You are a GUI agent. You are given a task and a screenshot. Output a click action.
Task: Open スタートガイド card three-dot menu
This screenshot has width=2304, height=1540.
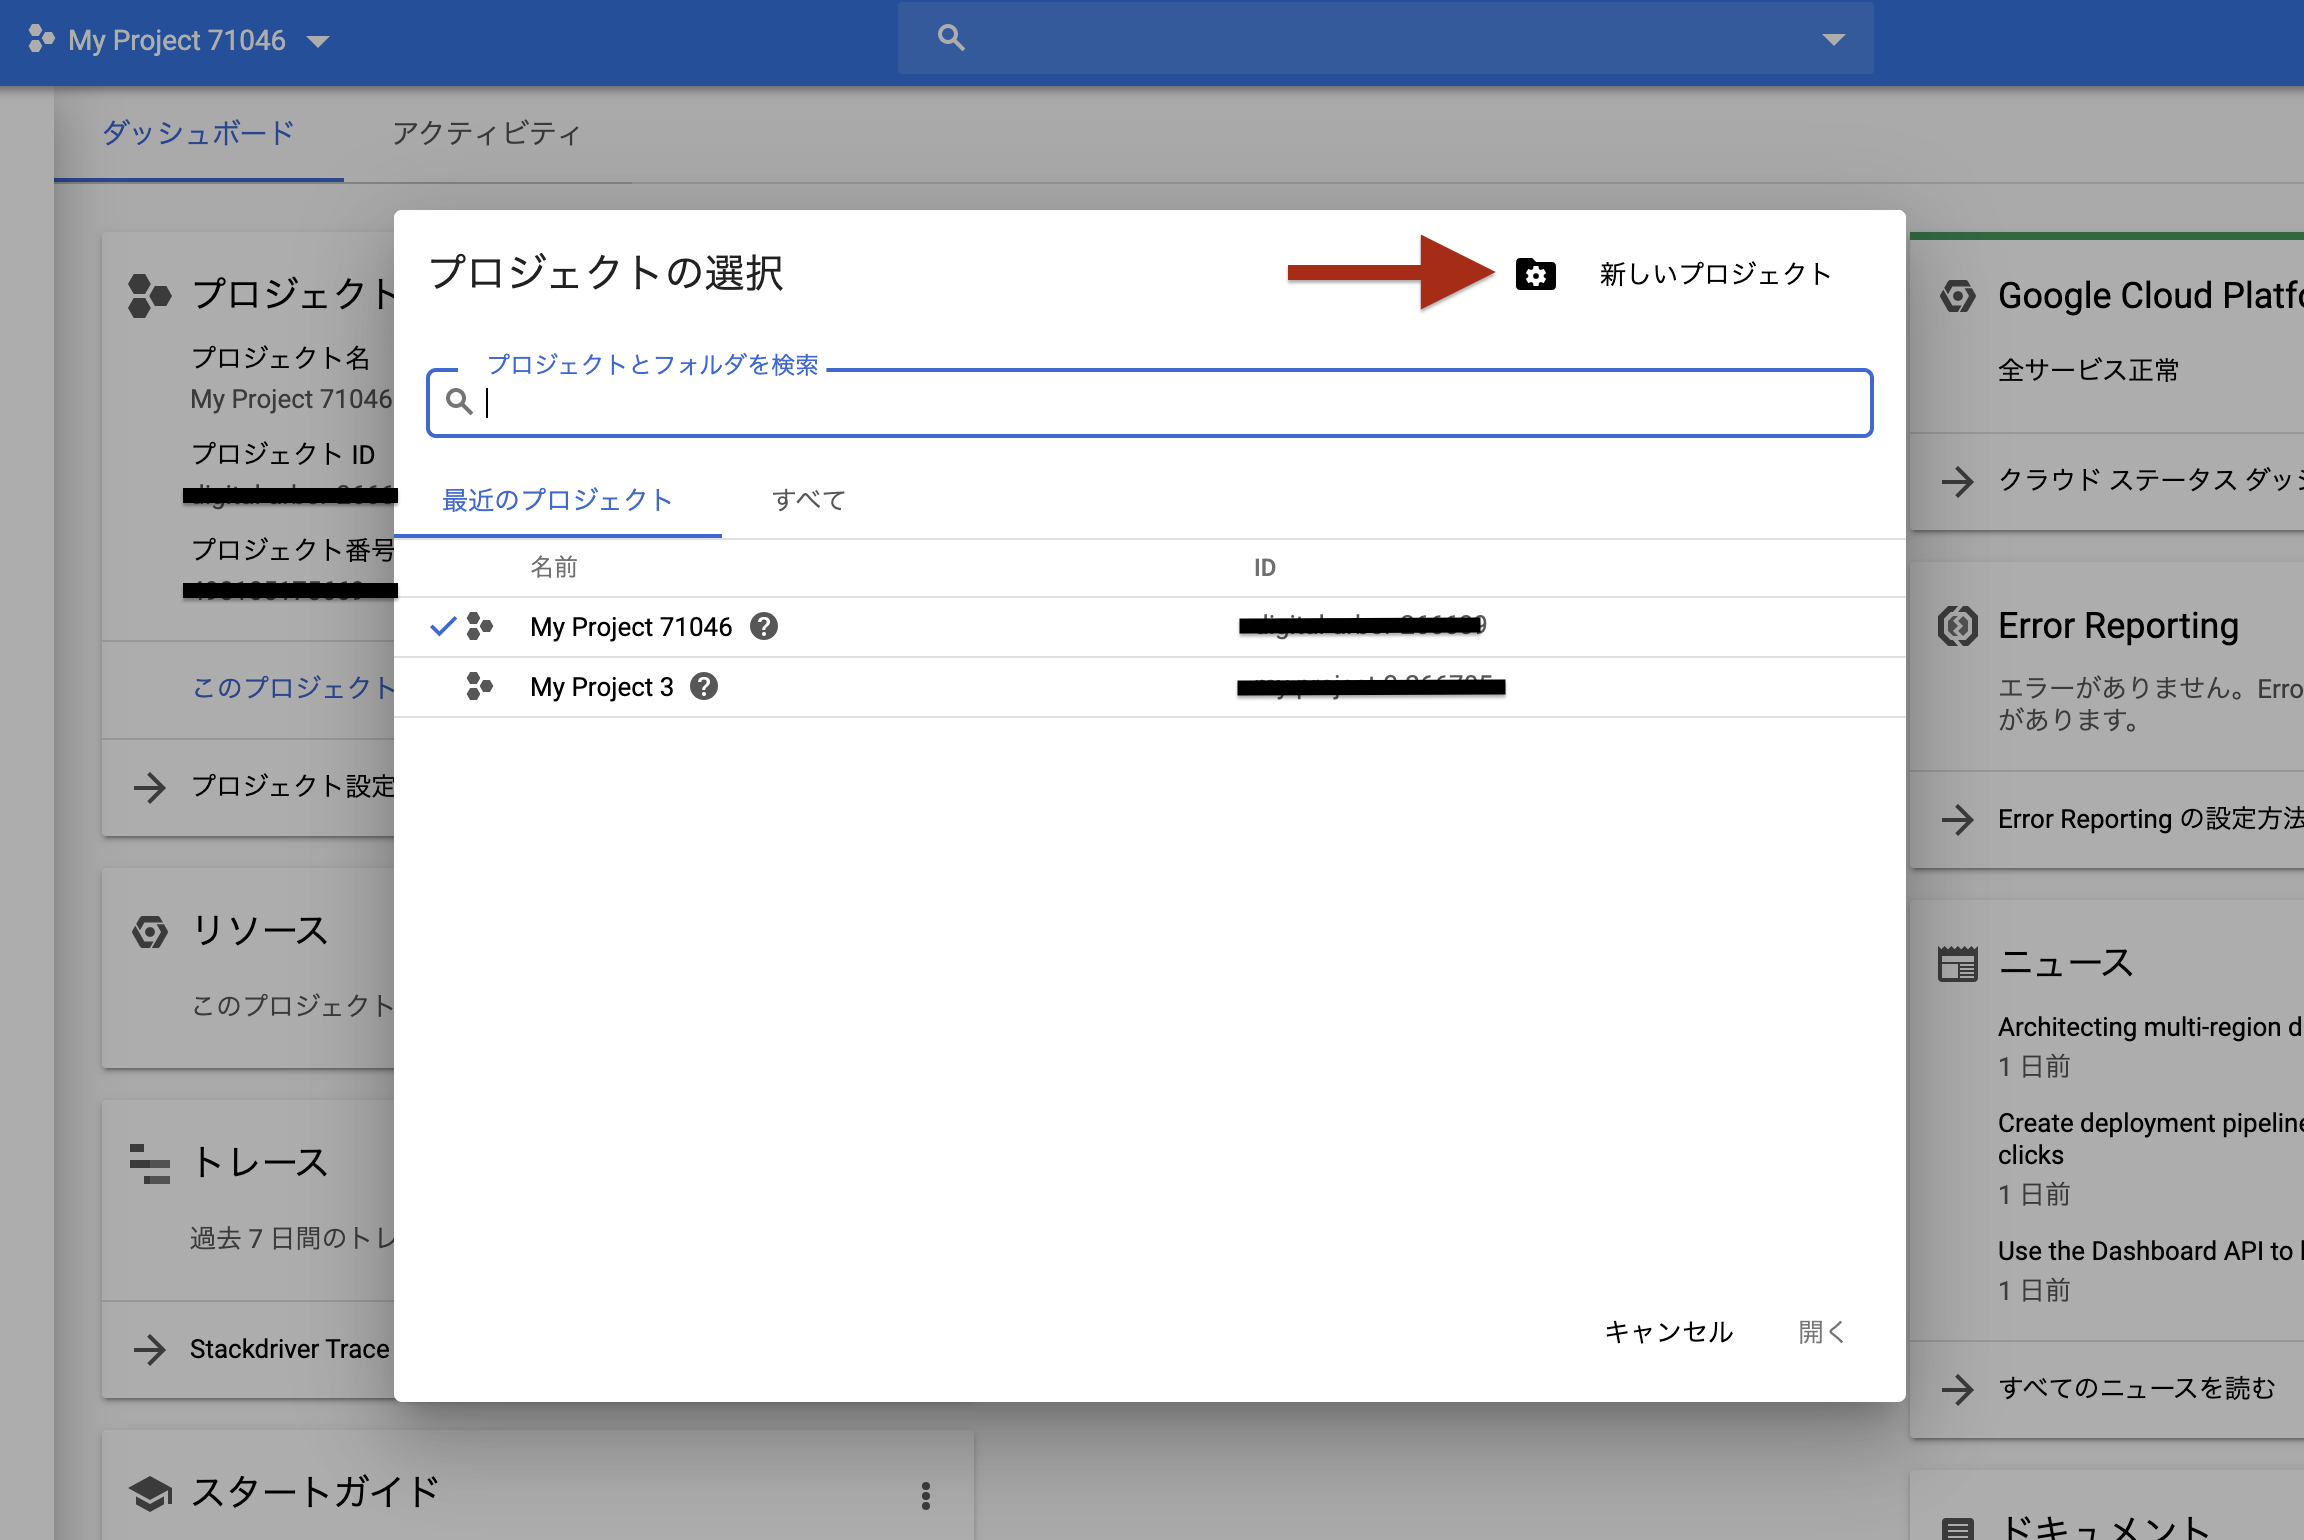coord(926,1496)
